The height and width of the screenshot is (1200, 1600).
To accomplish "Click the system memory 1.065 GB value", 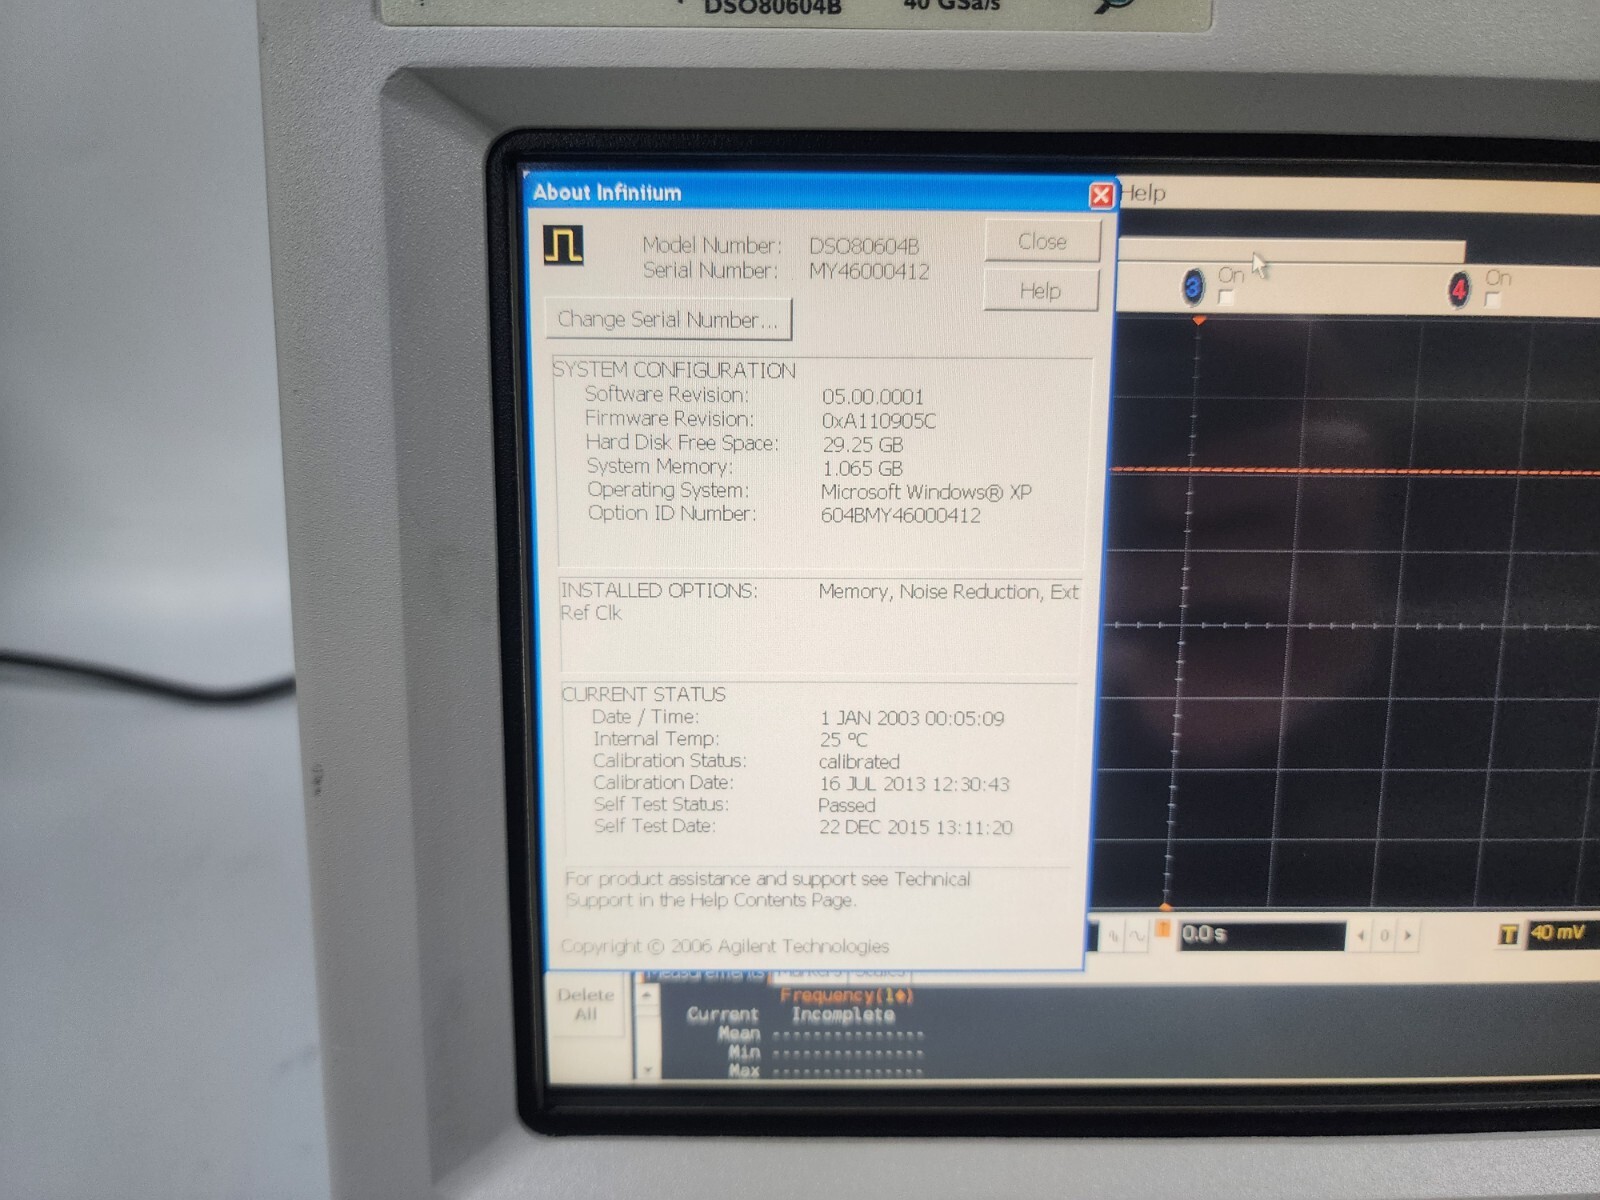I will tap(863, 468).
